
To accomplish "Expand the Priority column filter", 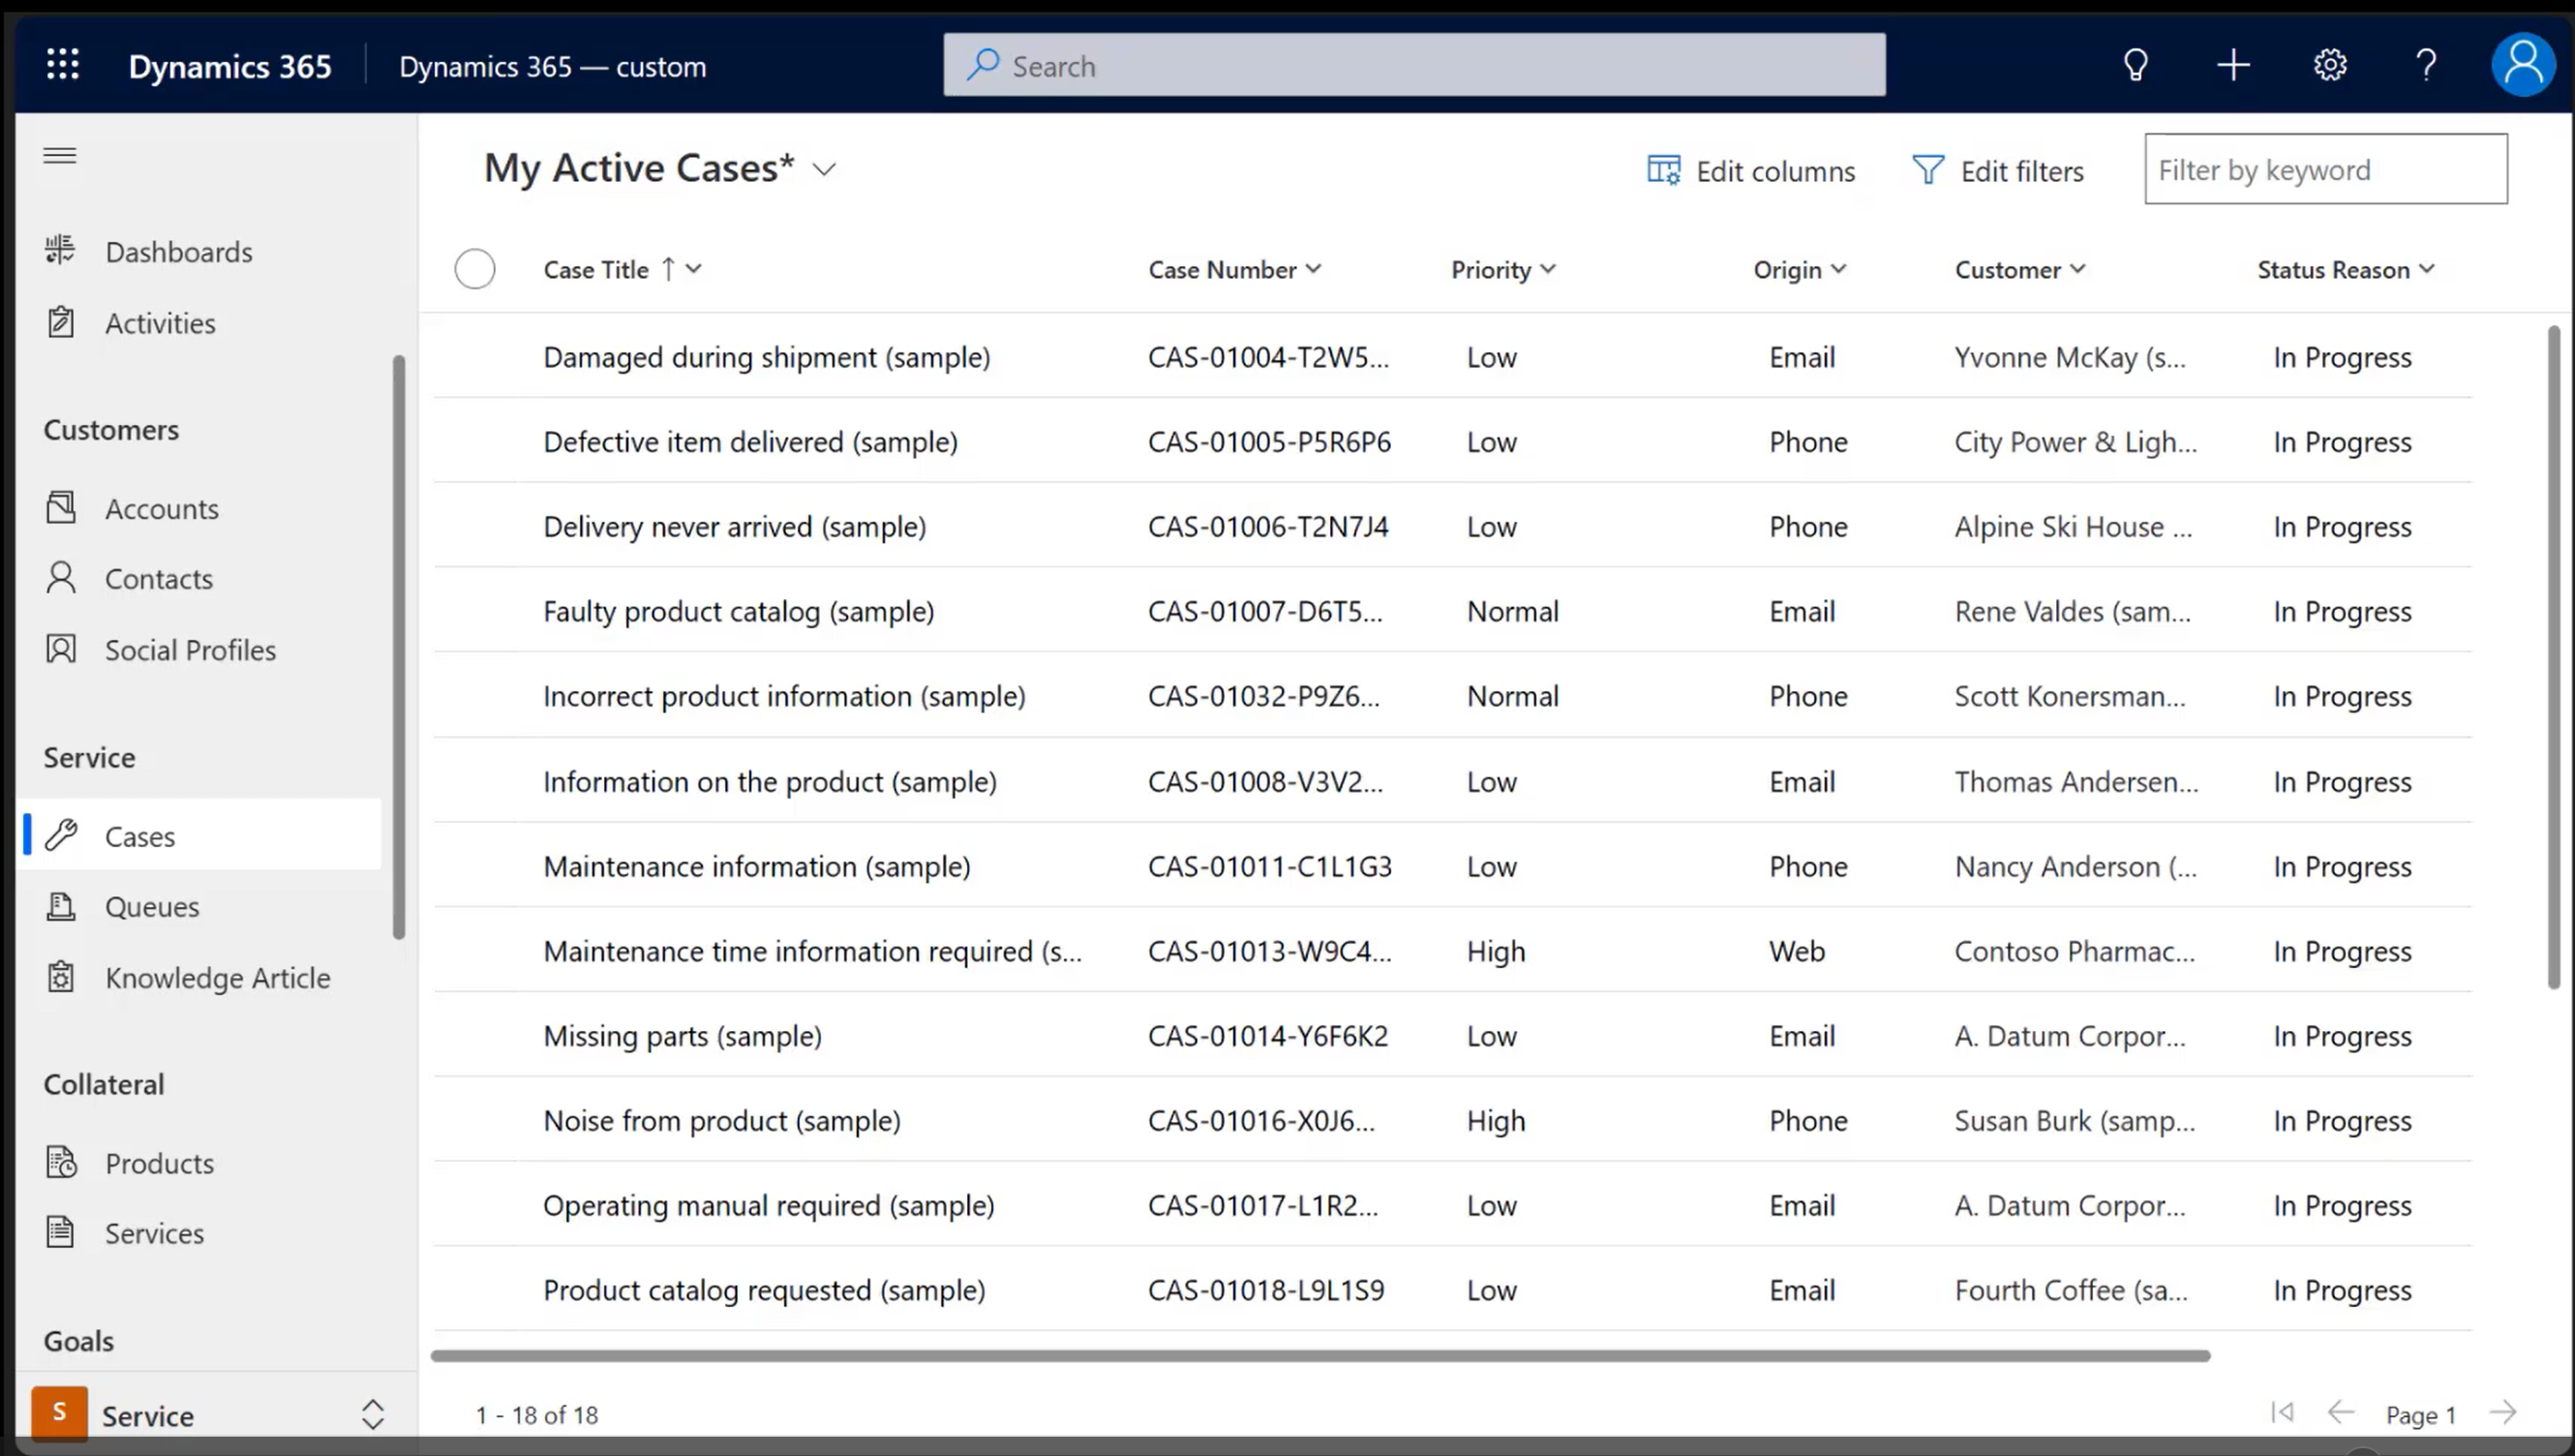I will 1551,267.
